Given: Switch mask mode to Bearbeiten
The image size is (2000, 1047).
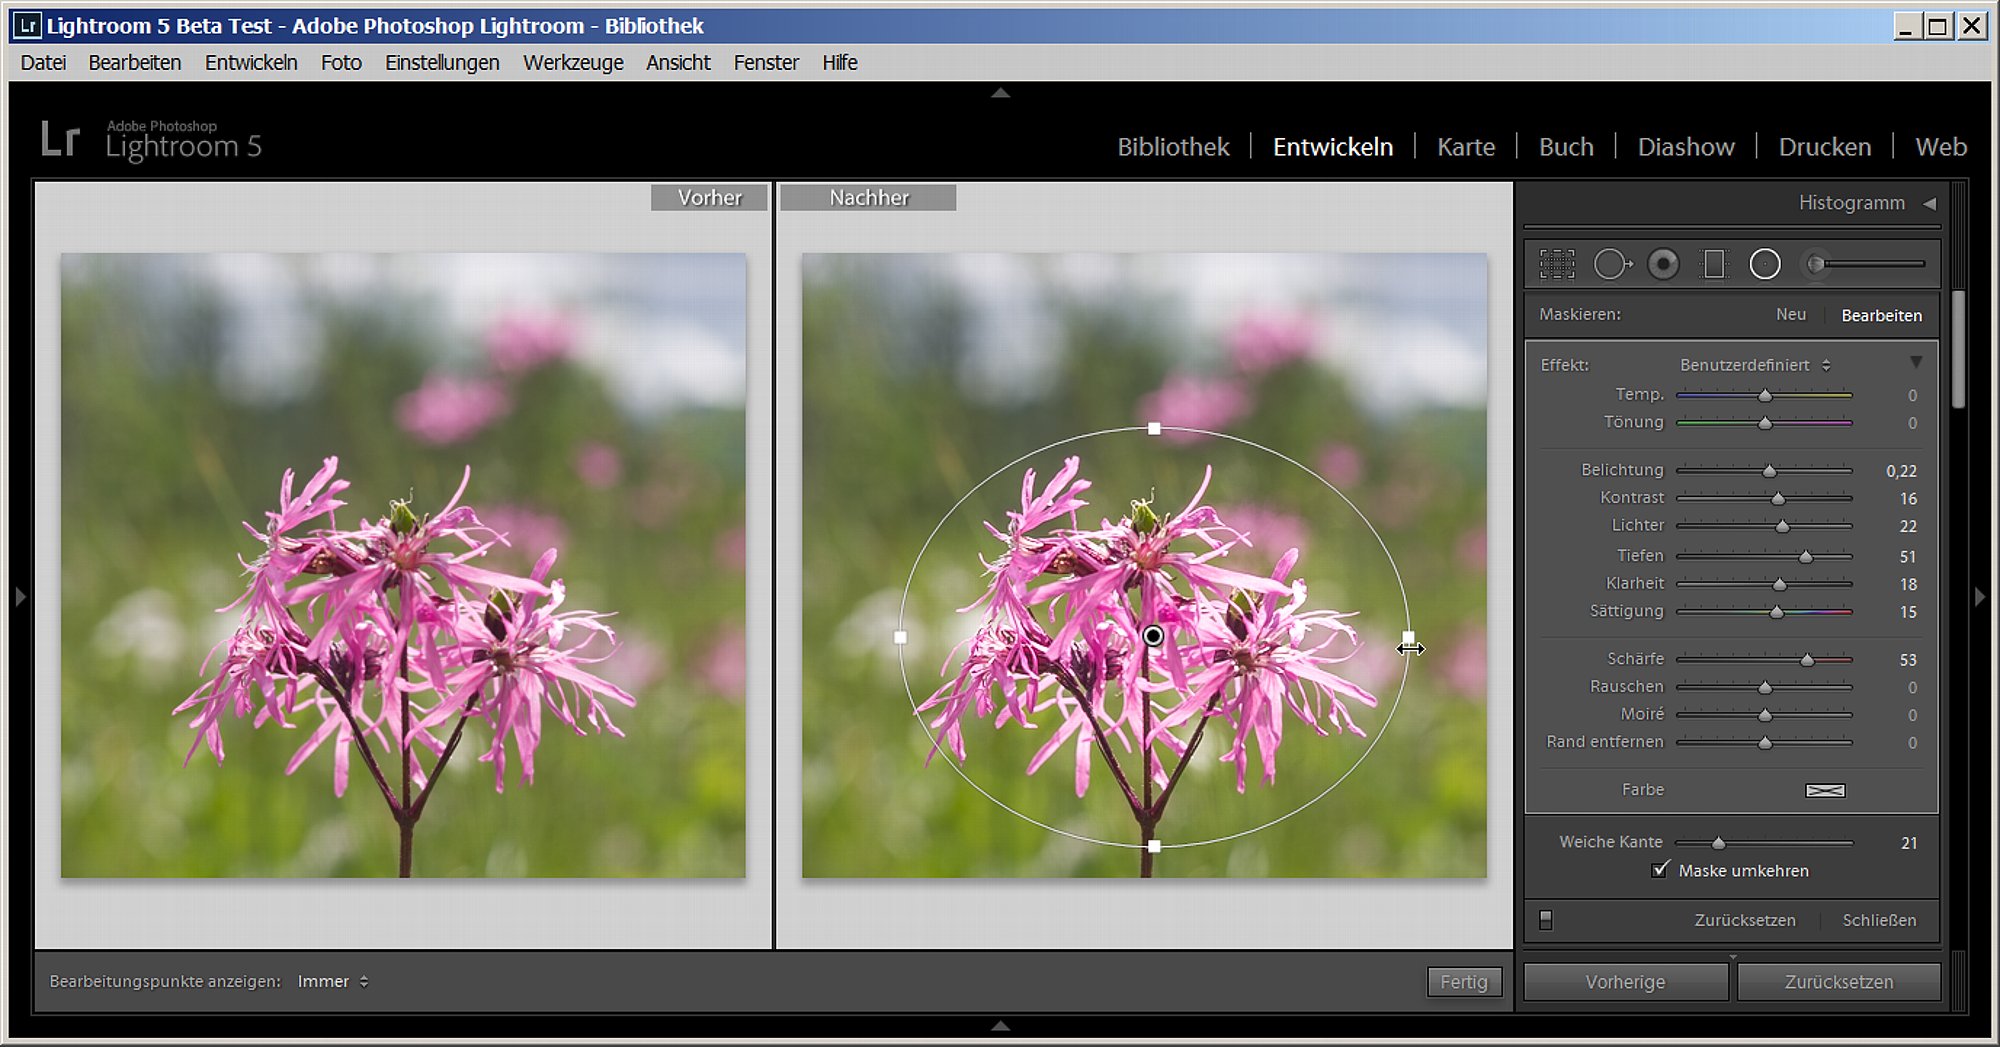Looking at the screenshot, I should coord(1881,315).
